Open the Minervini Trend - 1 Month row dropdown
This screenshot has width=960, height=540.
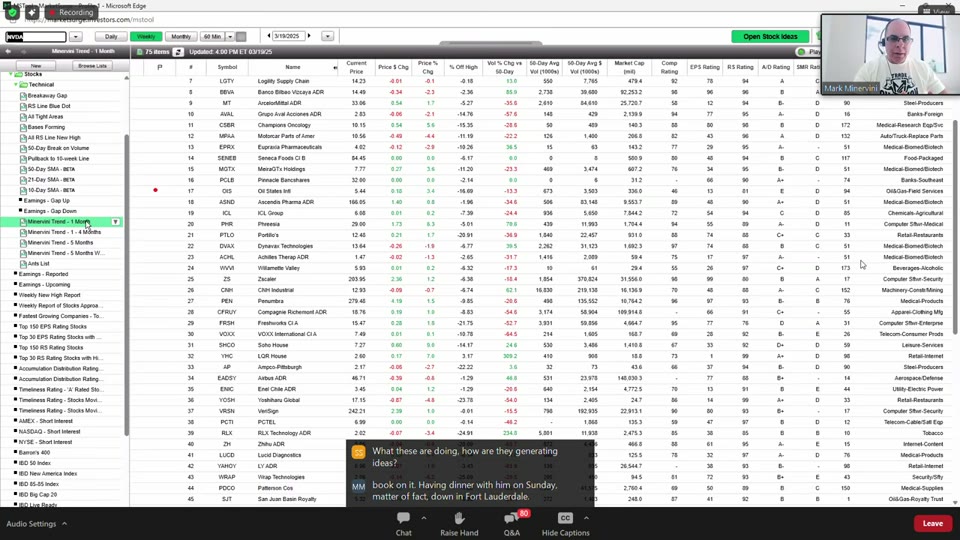tap(115, 222)
